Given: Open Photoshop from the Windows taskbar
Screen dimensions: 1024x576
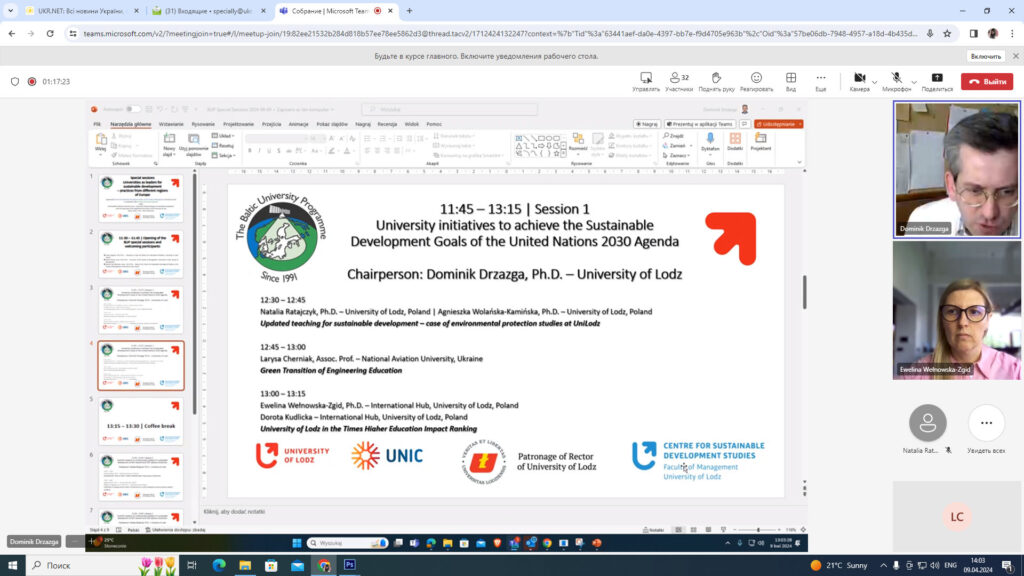Looking at the screenshot, I should 350,565.
